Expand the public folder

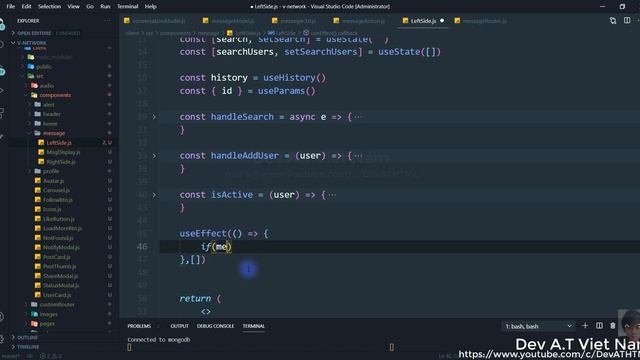[43, 67]
